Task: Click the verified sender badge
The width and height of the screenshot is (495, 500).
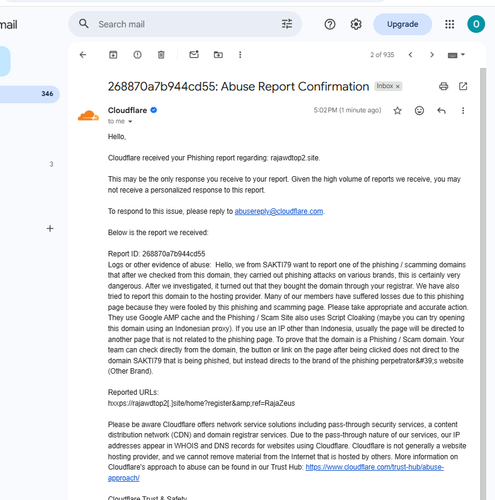Action: point(154,110)
